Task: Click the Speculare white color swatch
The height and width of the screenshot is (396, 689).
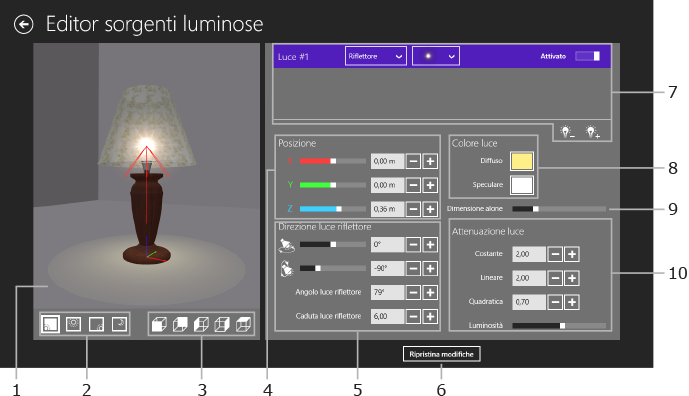Action: click(522, 185)
